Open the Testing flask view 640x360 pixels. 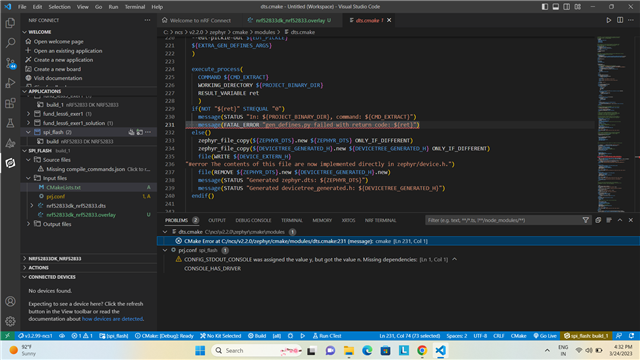point(10,123)
